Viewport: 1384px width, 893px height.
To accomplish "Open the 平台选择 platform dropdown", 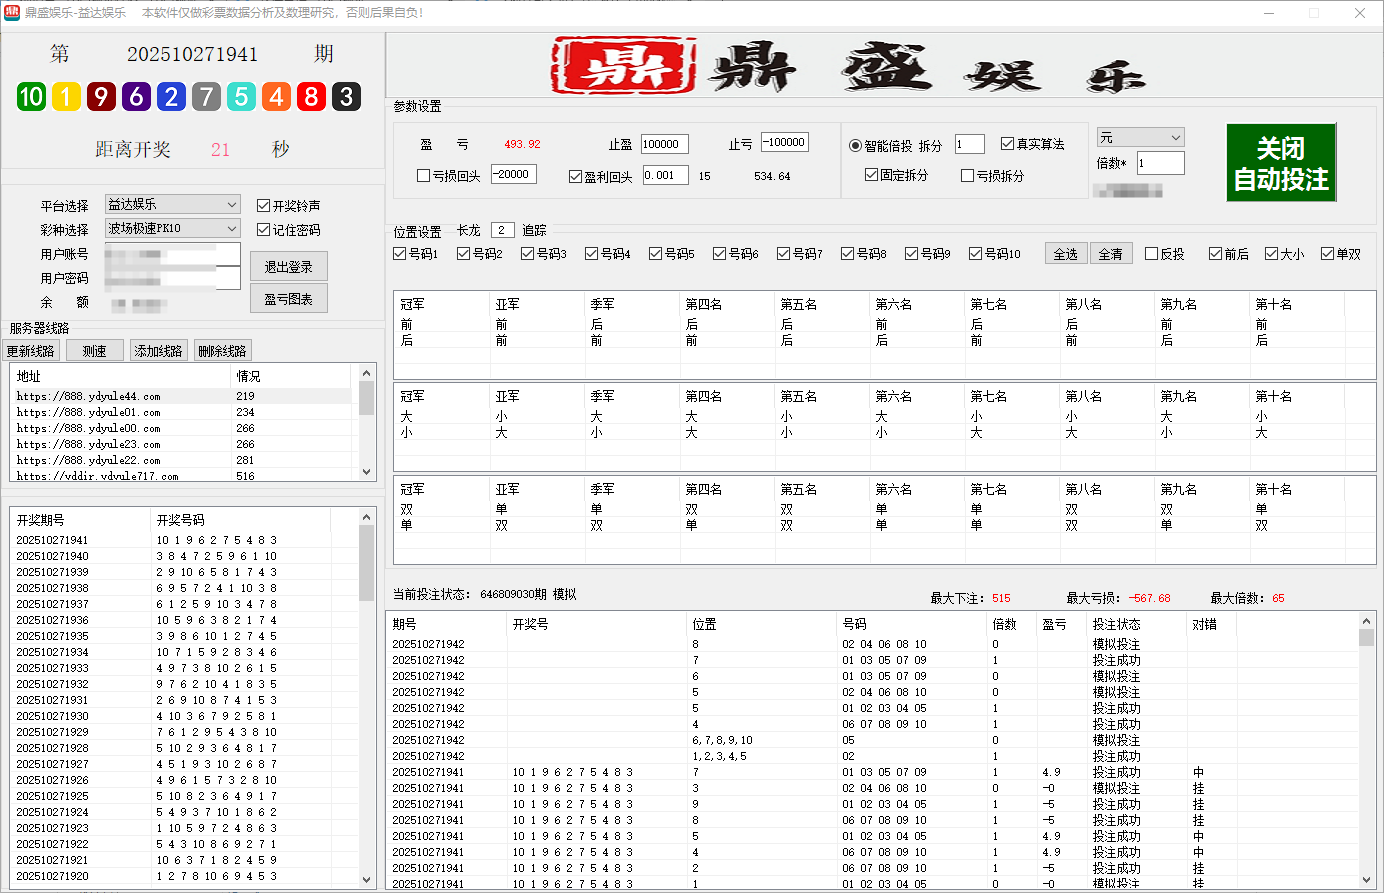I will (232, 205).
